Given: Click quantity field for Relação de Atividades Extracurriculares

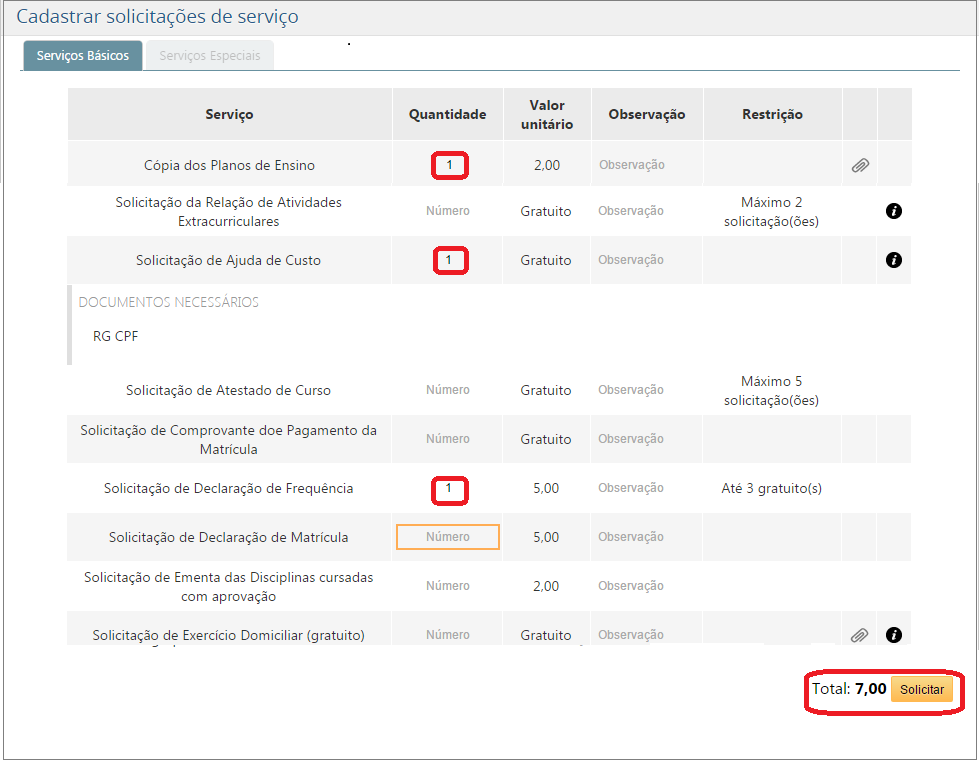Looking at the screenshot, I should click(x=447, y=211).
